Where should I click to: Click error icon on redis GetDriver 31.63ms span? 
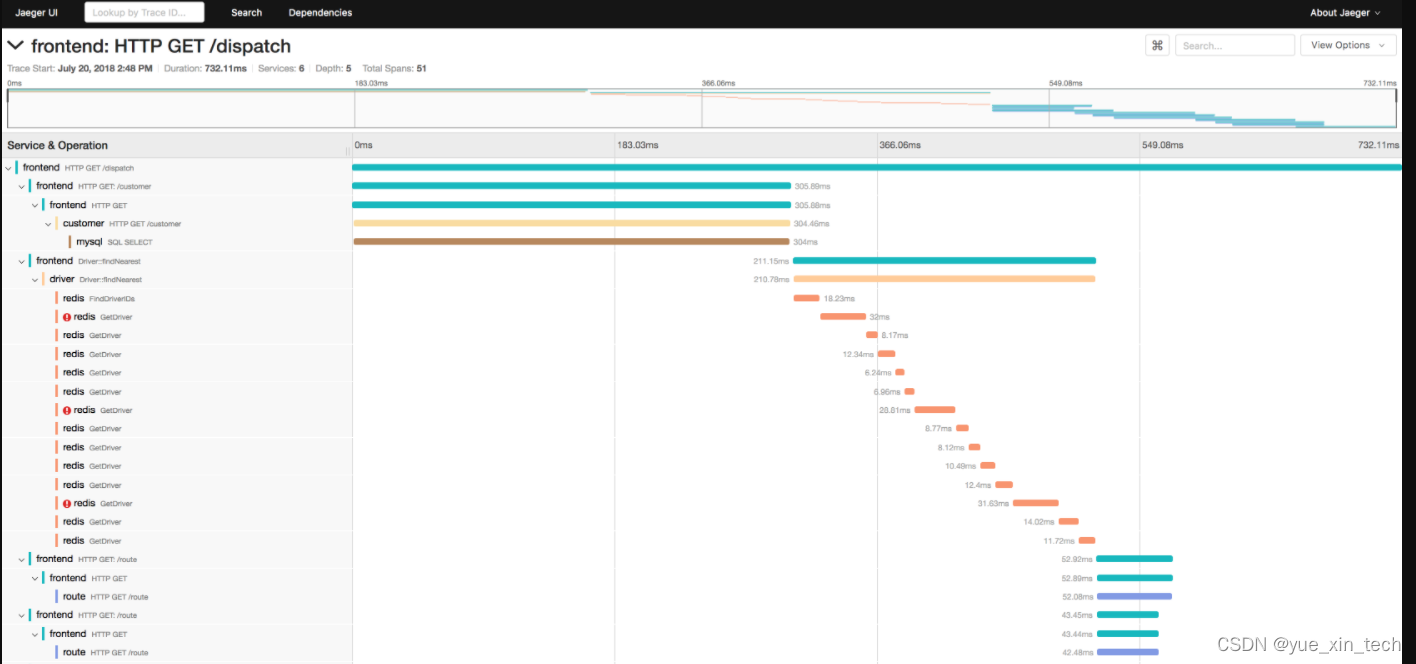(67, 503)
